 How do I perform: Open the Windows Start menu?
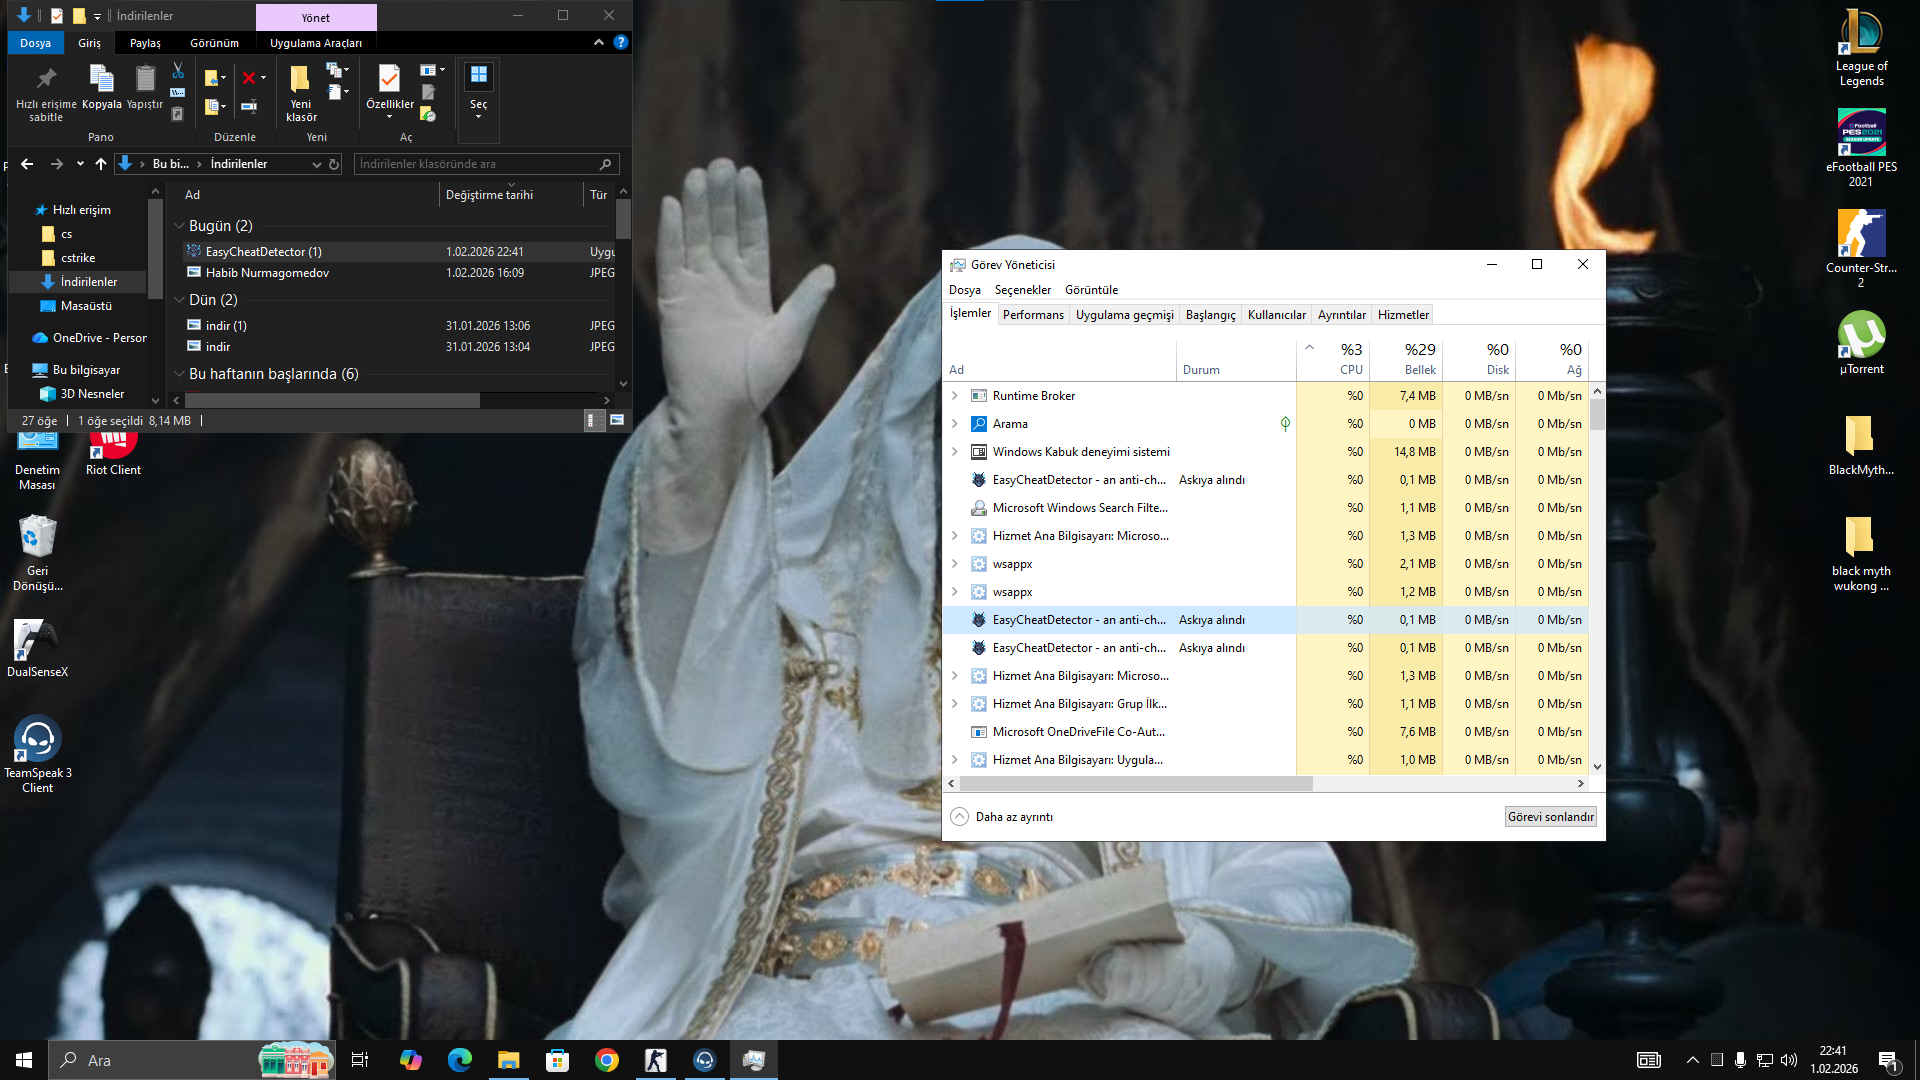point(24,1060)
